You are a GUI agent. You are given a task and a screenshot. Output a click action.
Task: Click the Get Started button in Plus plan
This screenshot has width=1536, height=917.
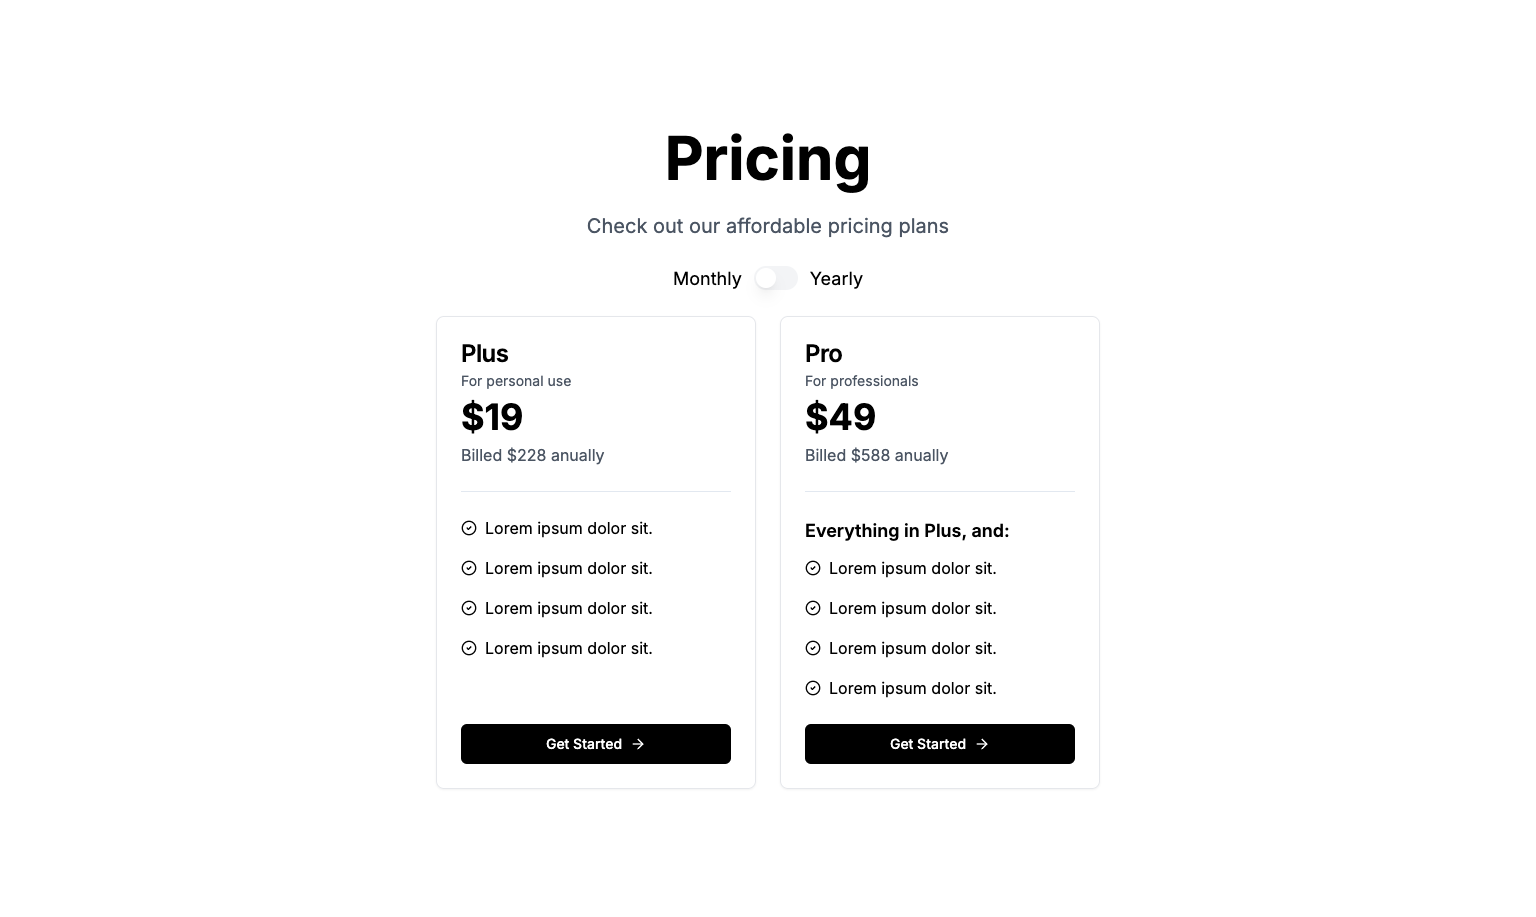(x=596, y=744)
